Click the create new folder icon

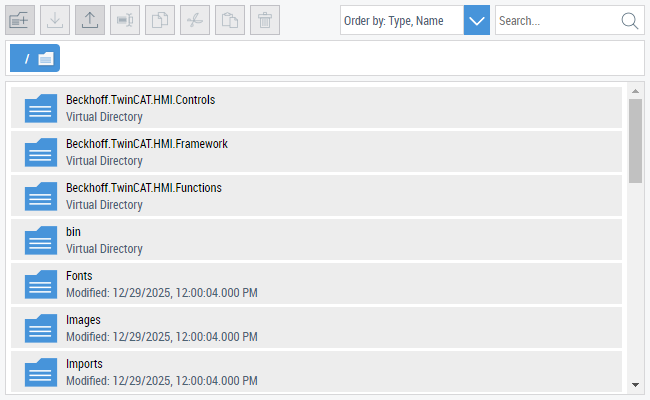pyautogui.click(x=20, y=20)
